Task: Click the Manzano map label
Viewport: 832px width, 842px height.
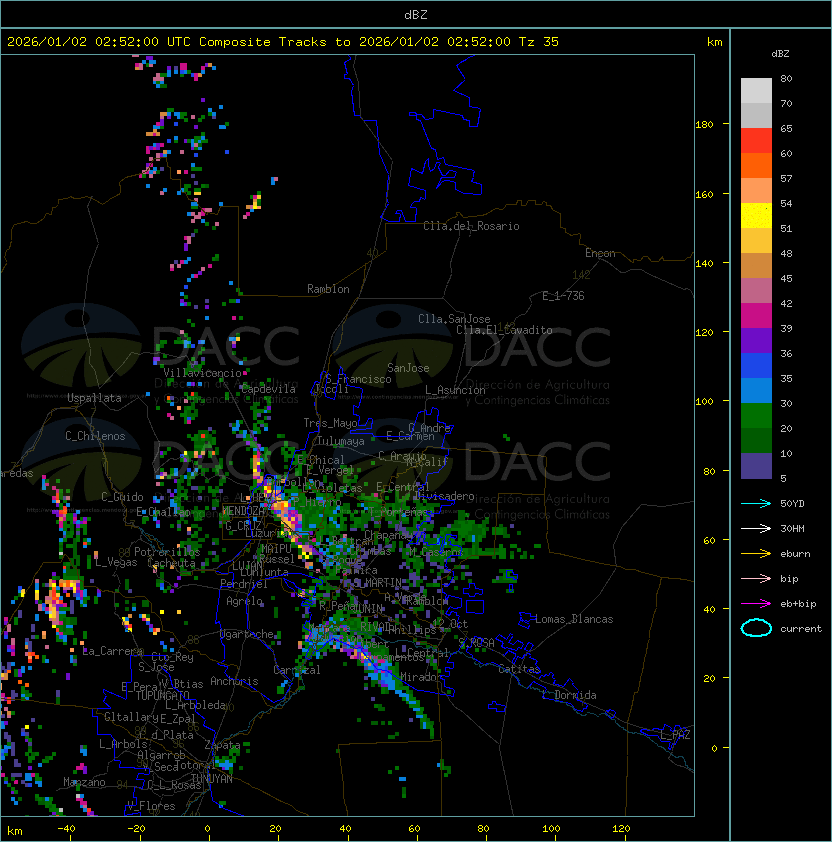Action: [x=84, y=782]
